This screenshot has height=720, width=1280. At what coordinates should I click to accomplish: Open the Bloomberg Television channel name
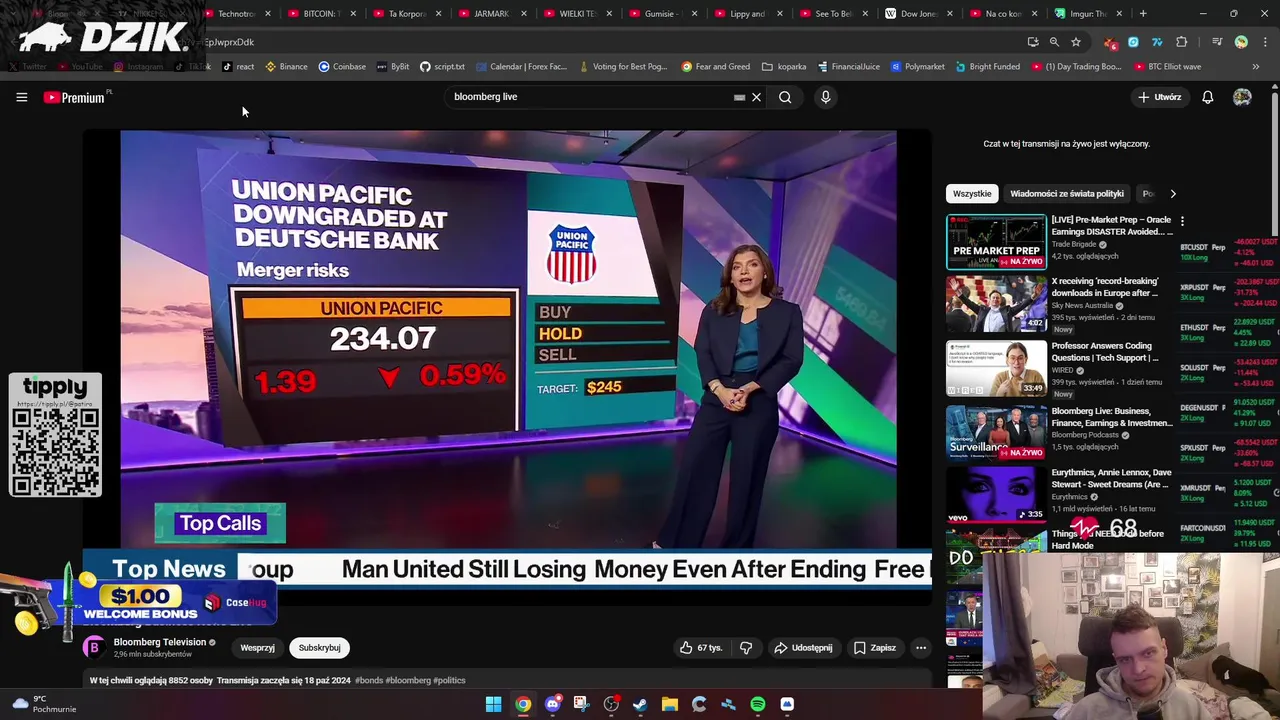click(x=160, y=642)
